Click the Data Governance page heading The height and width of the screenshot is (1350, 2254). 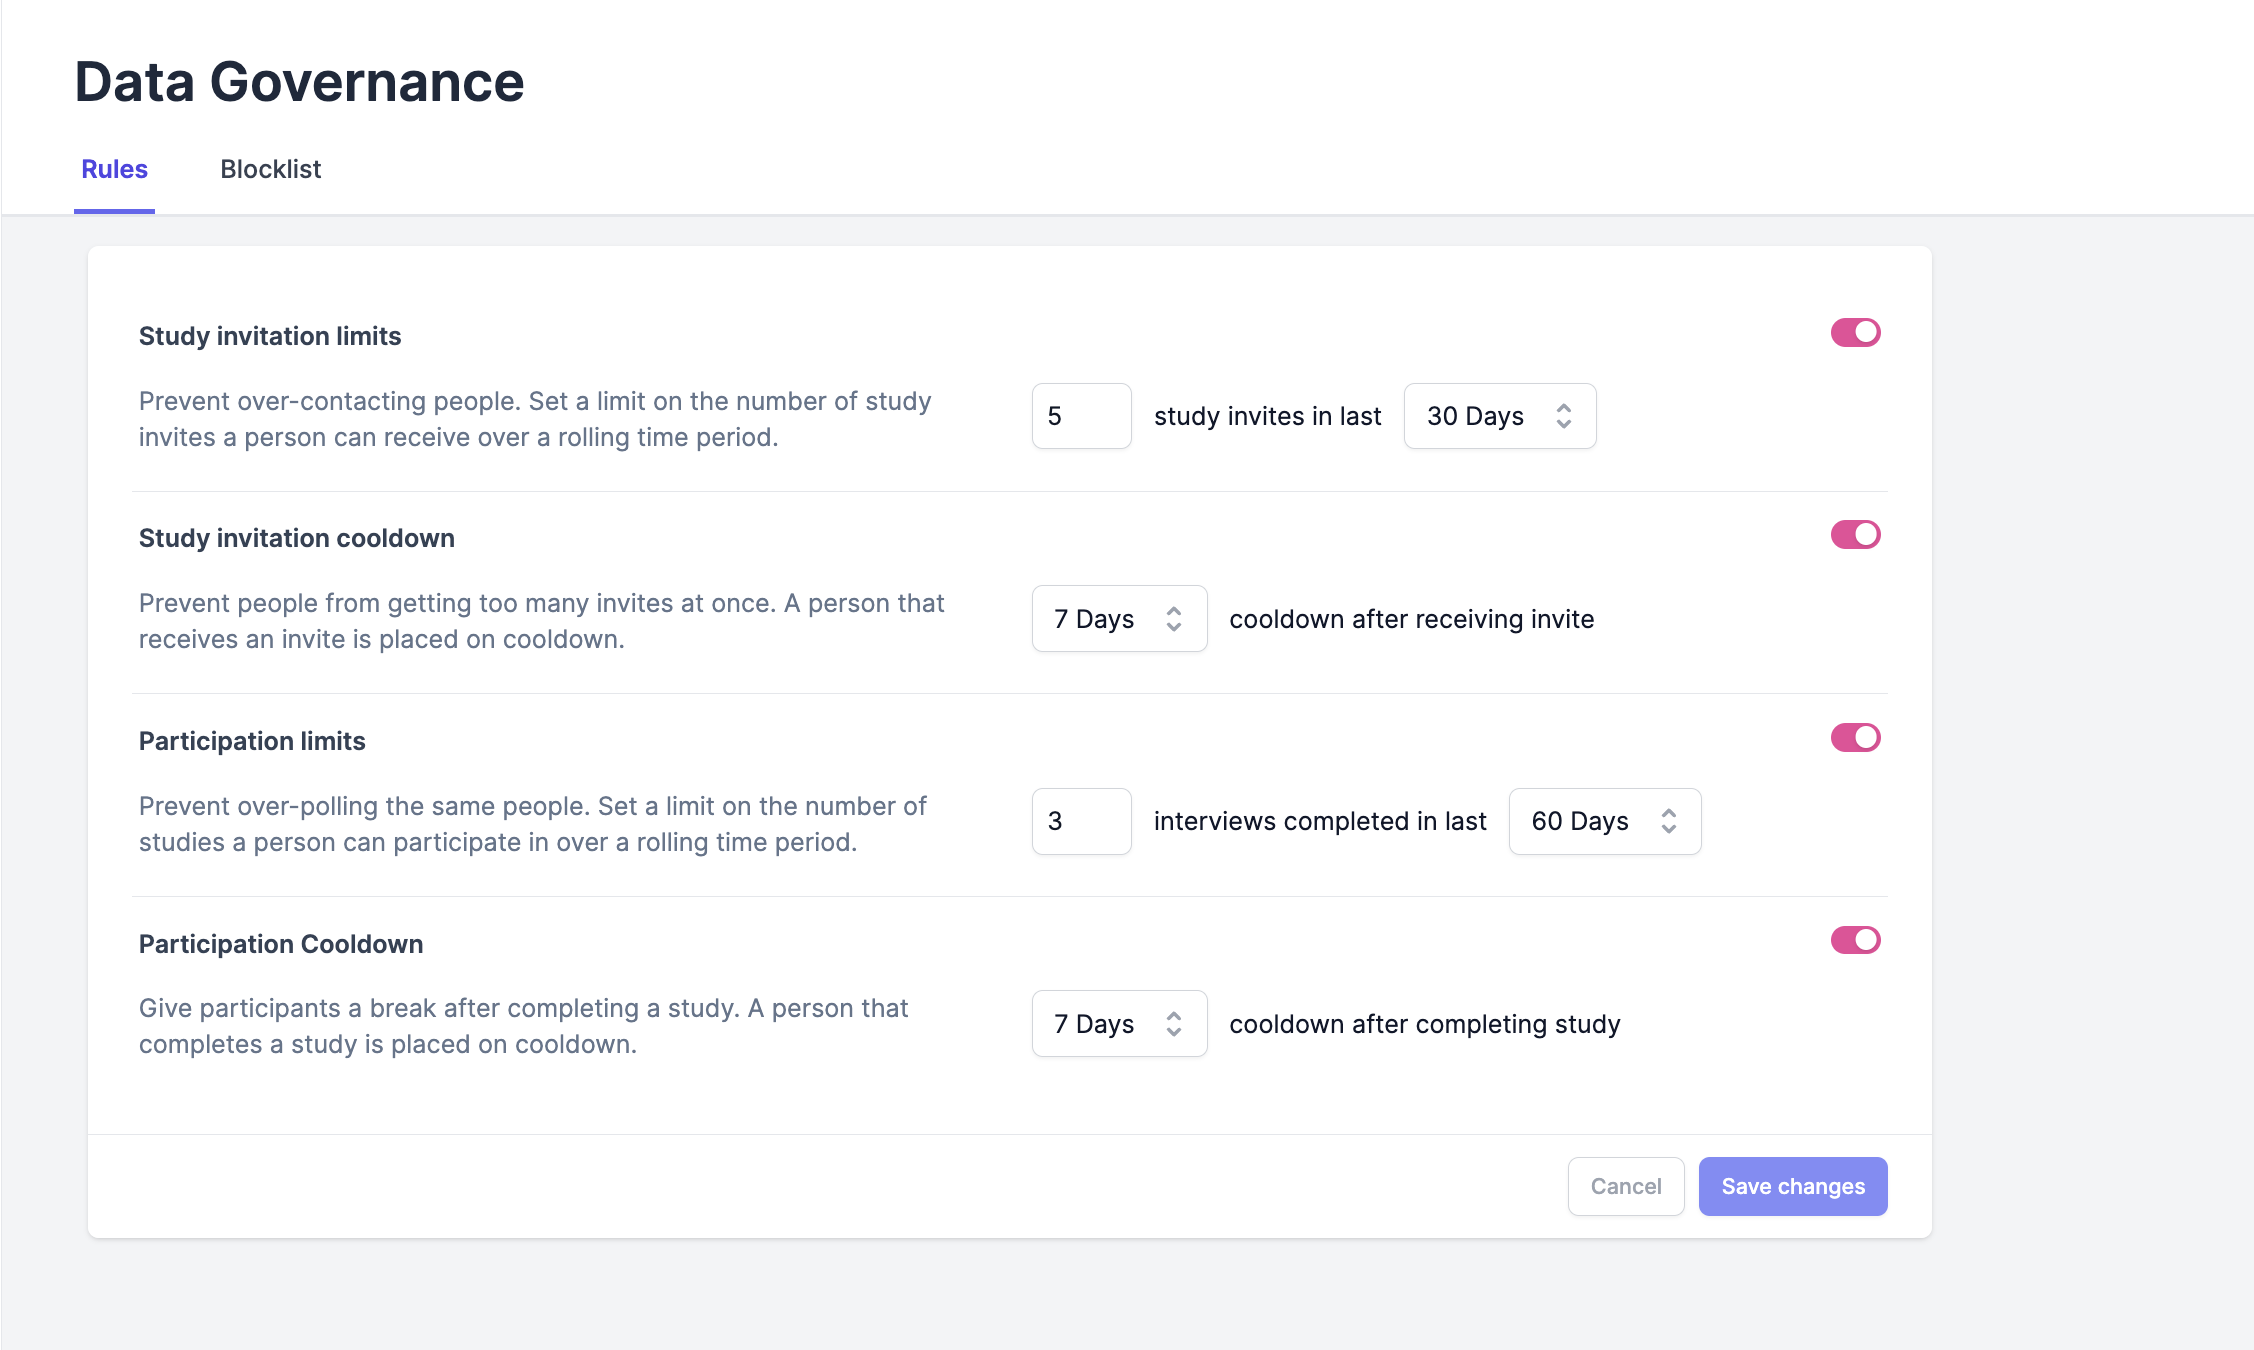[x=299, y=81]
